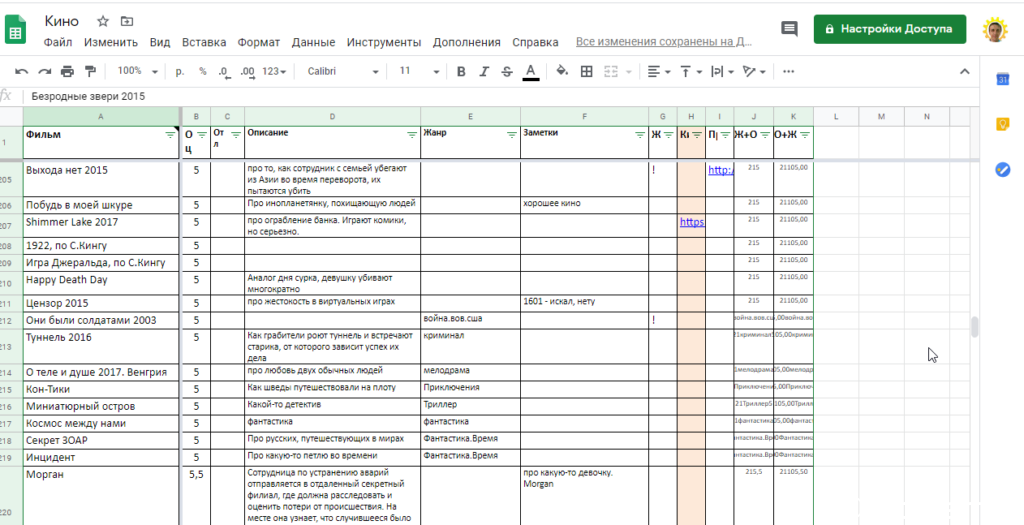Format as currency р.

180,72
